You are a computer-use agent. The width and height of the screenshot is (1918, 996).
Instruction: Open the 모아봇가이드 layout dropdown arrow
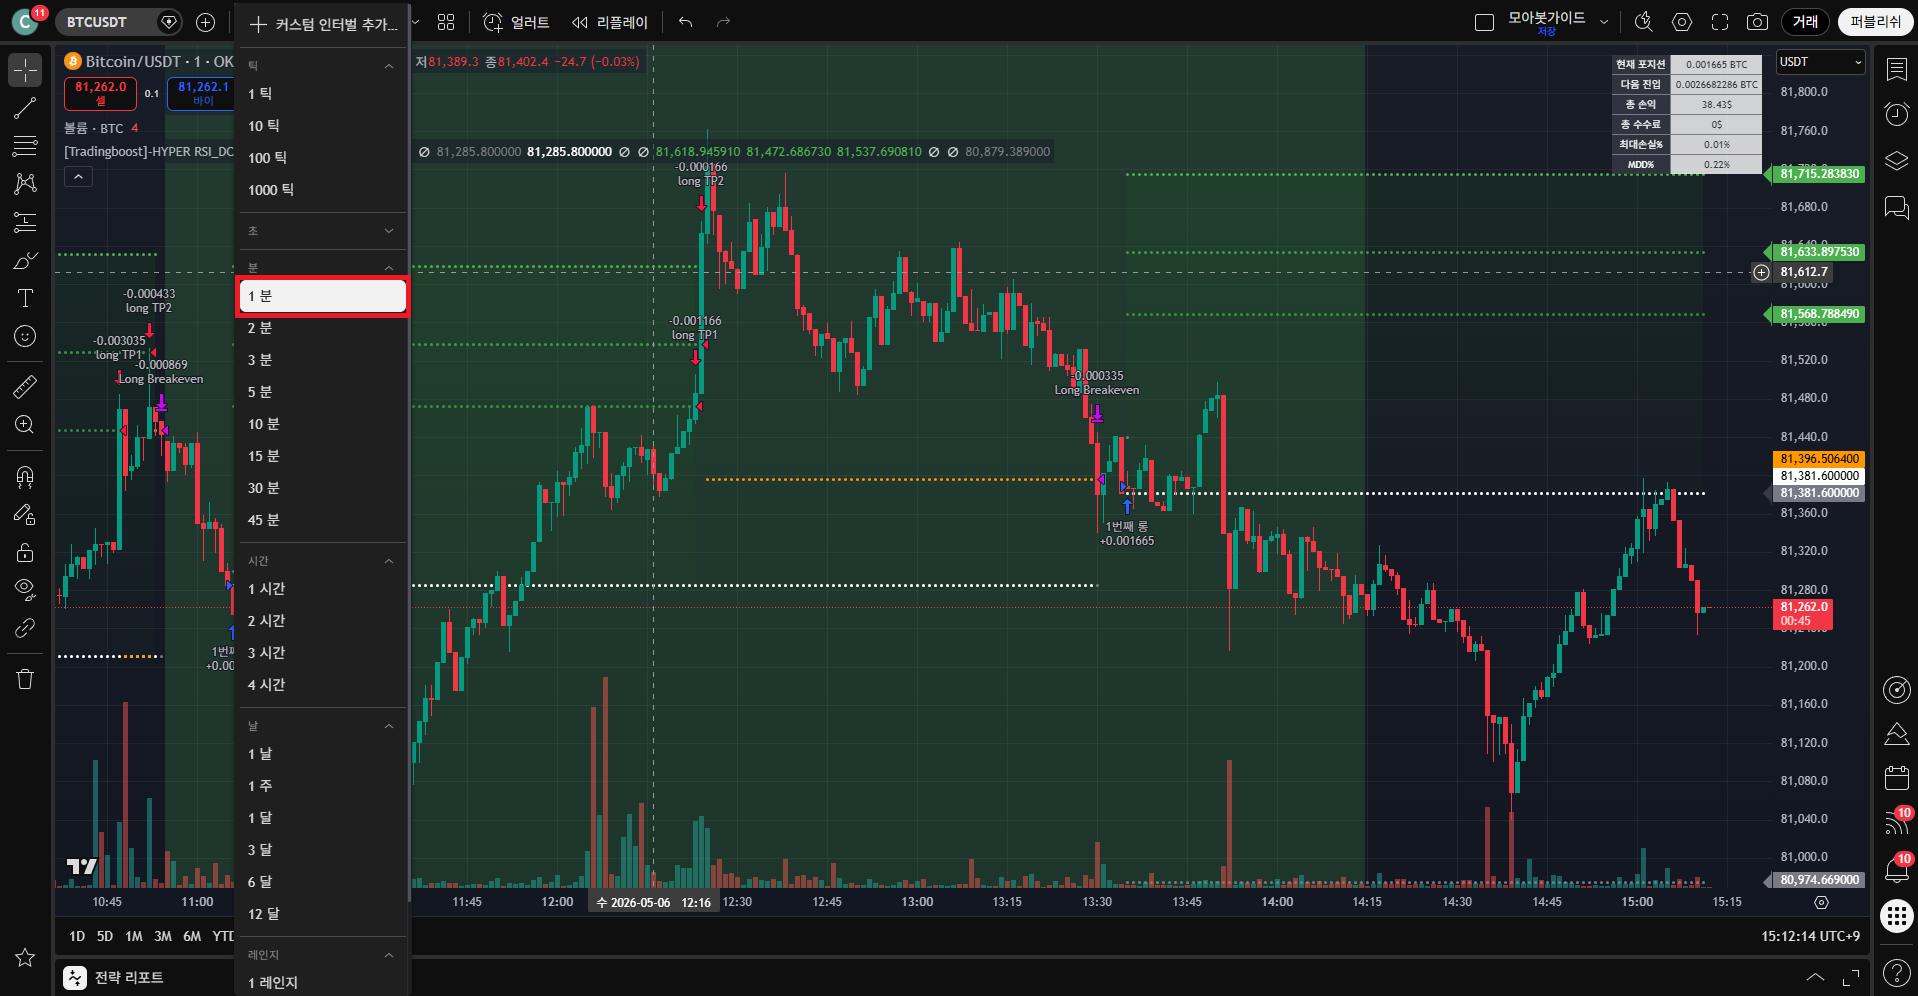coord(1604,22)
